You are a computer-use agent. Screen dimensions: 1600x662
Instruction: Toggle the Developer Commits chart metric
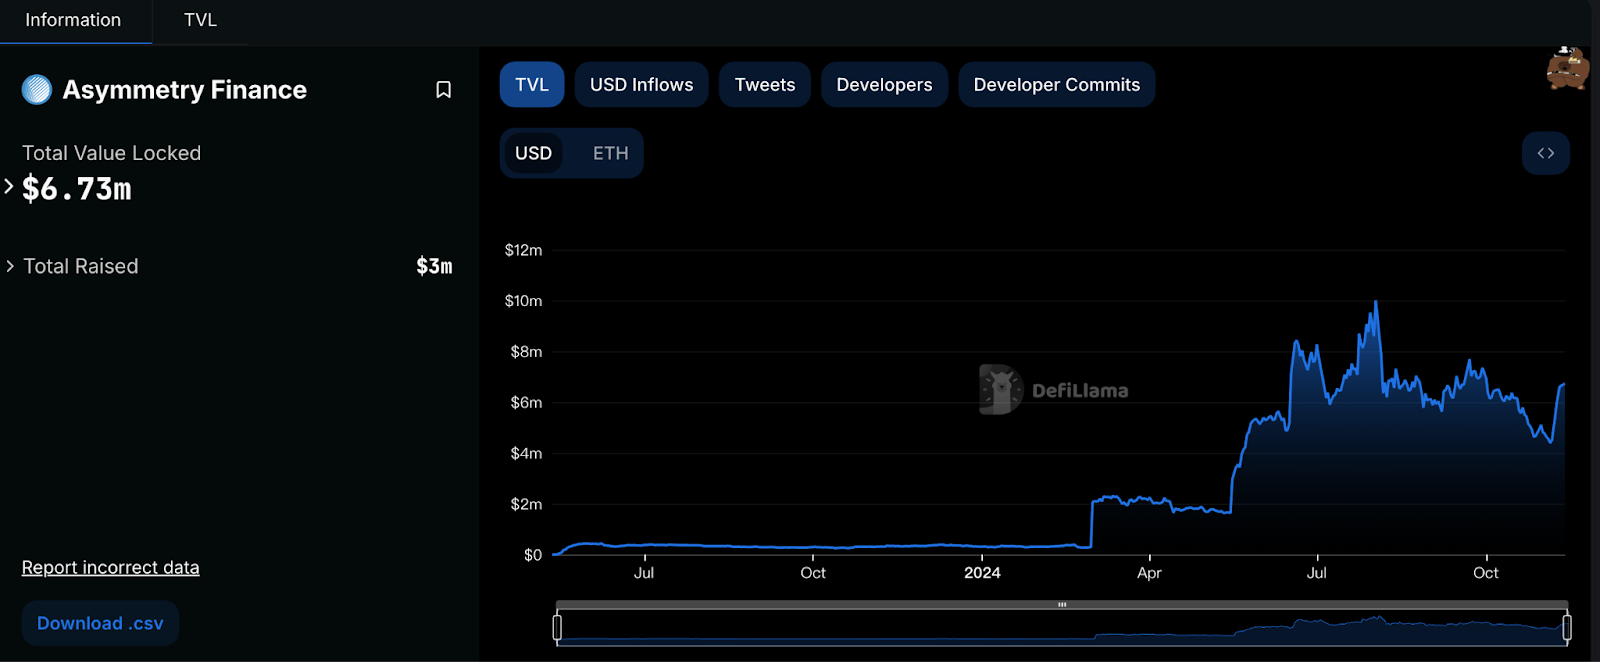point(1057,85)
